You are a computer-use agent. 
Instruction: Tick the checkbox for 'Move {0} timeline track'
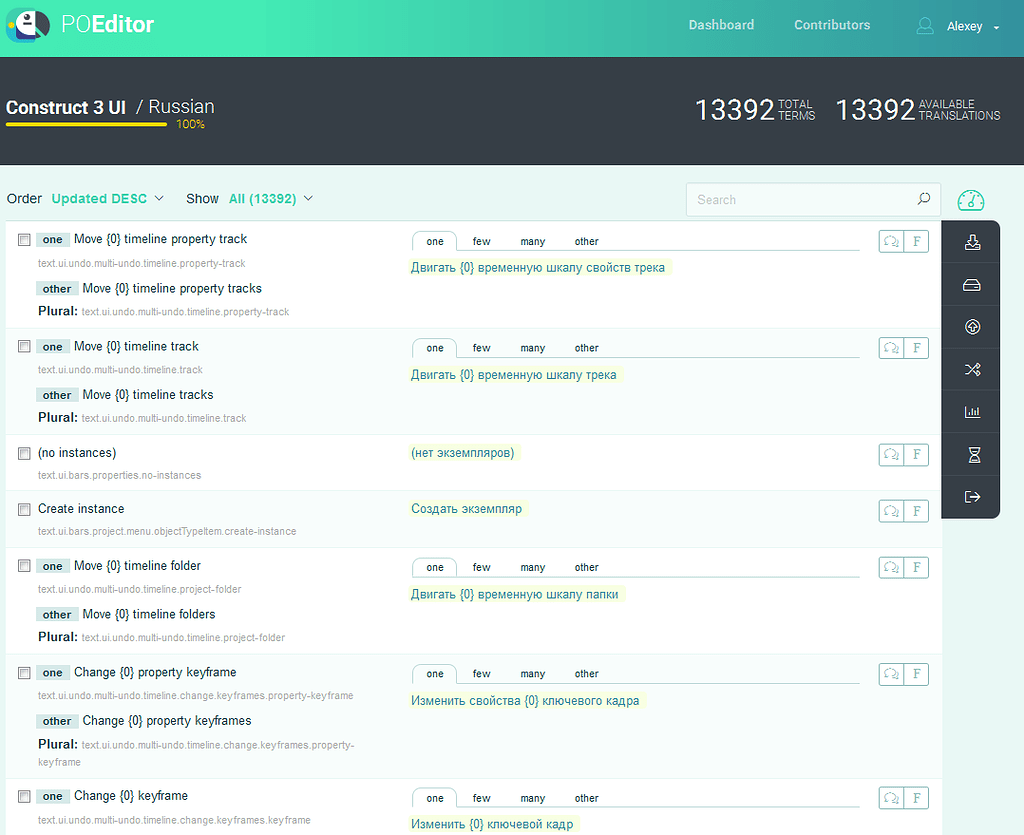point(24,345)
